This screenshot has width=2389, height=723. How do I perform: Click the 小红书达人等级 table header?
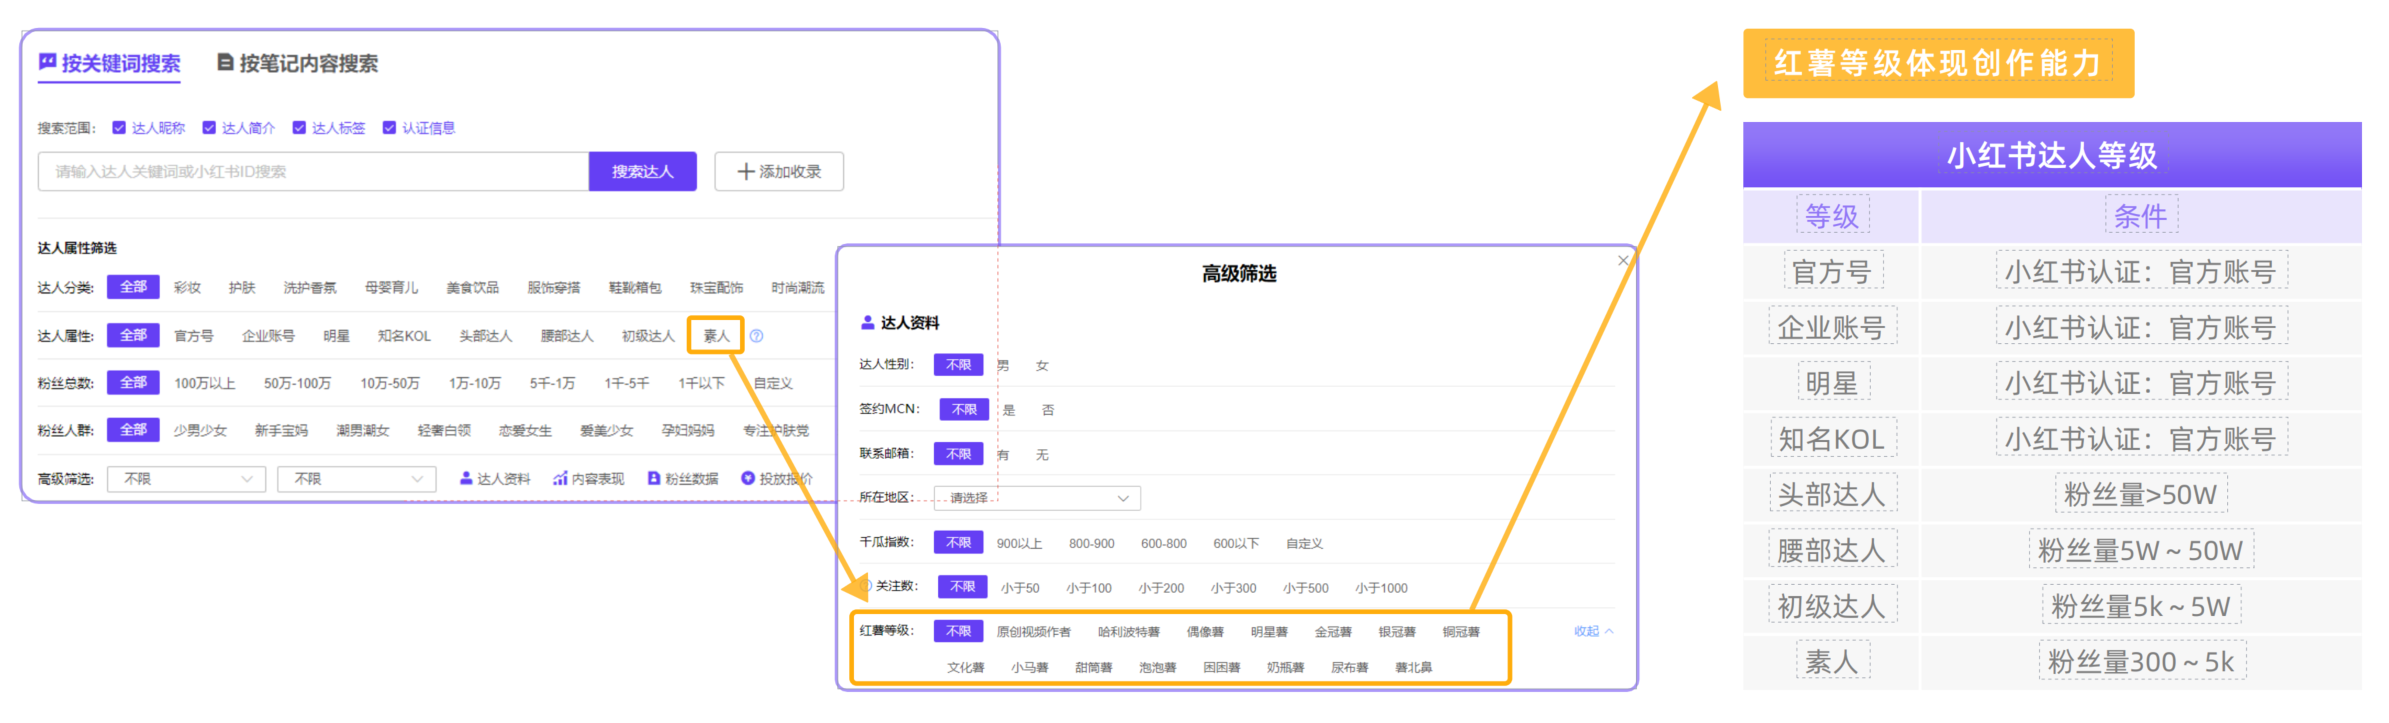pyautogui.click(x=2052, y=155)
